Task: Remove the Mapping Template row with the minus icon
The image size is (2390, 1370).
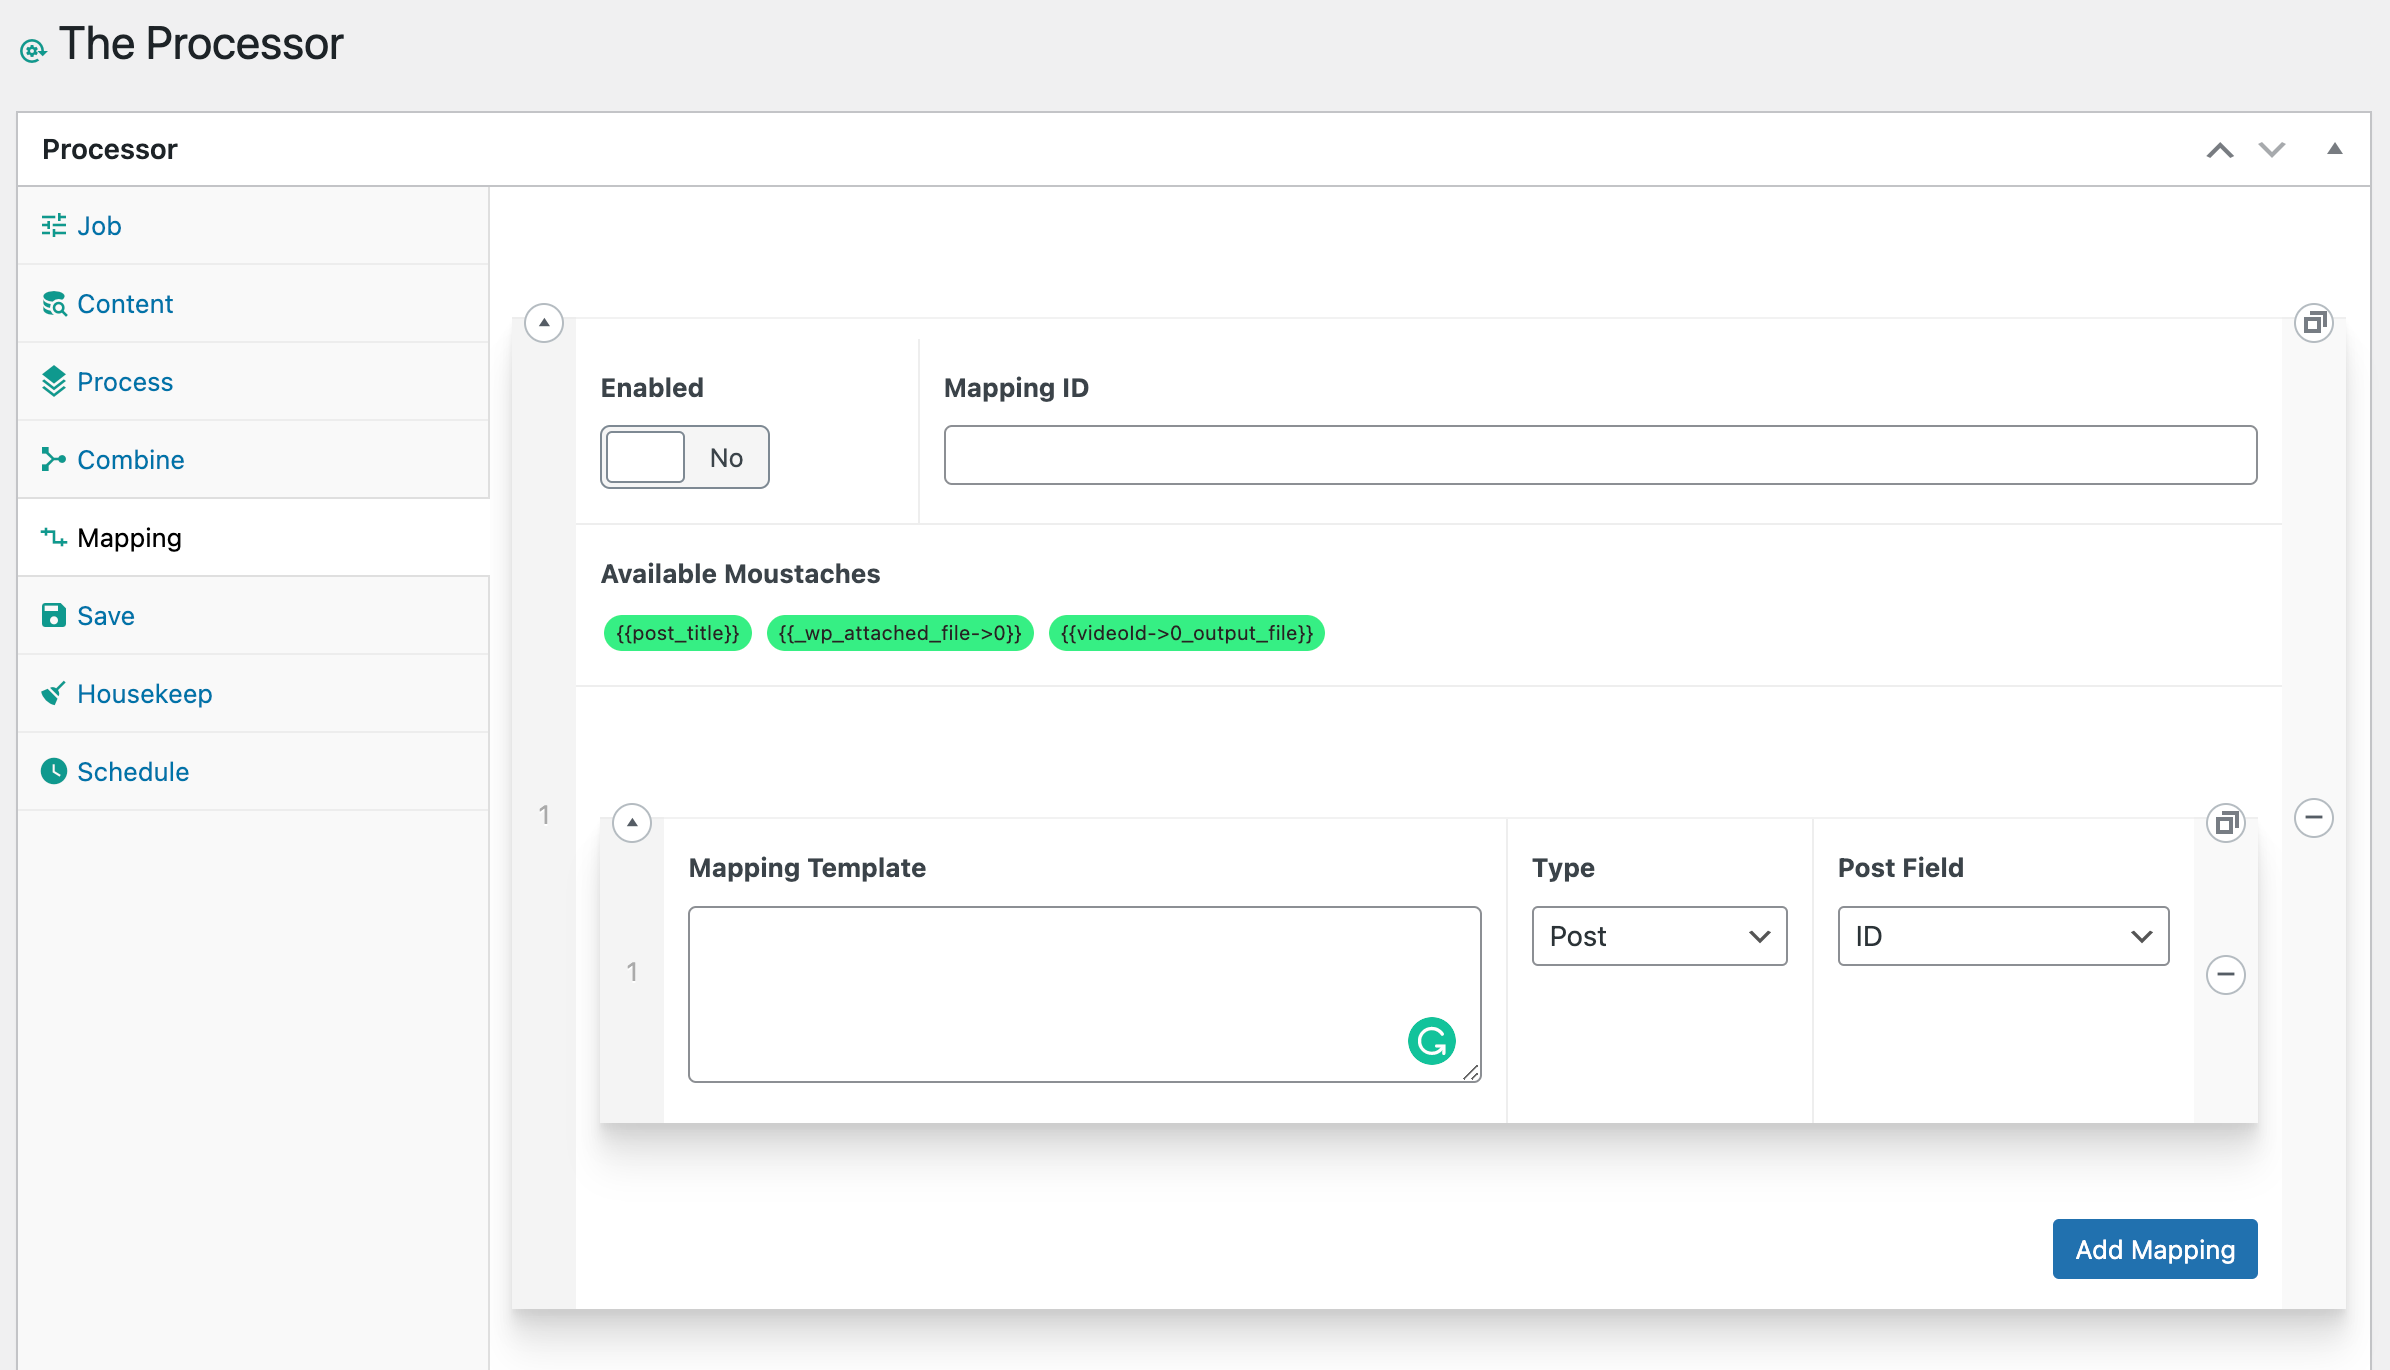Action: pos(2225,974)
